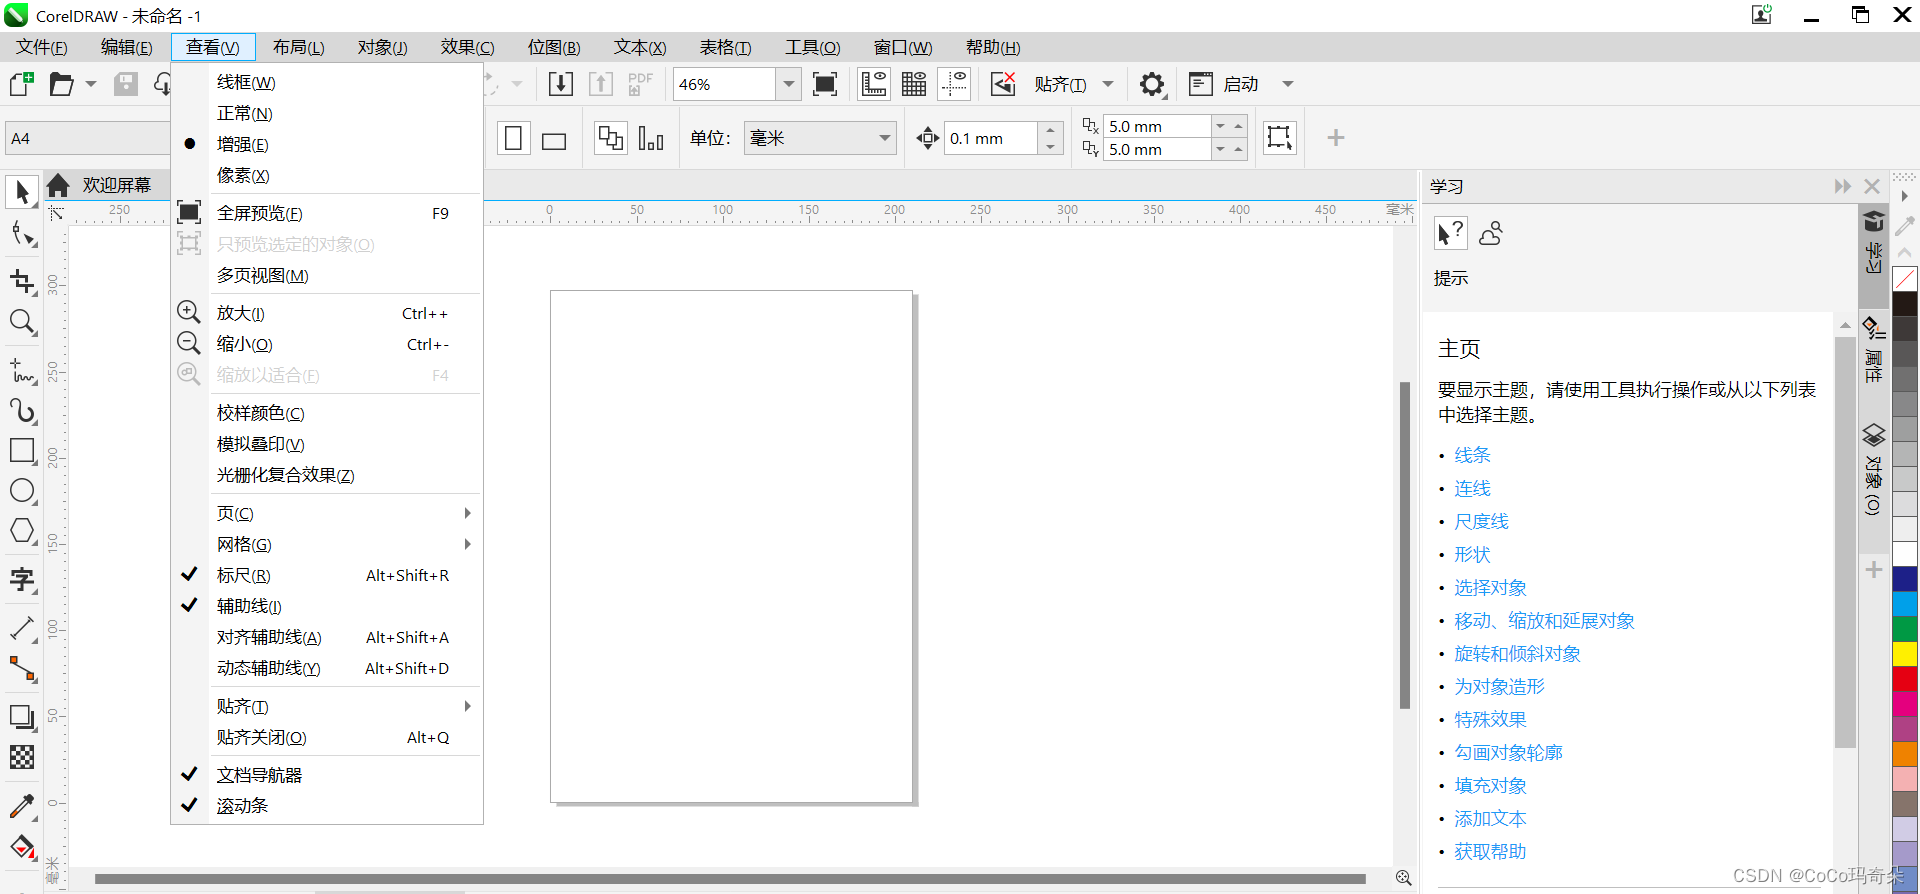Image resolution: width=1920 pixels, height=894 pixels.
Task: Select the Text tool
Action: [22, 580]
